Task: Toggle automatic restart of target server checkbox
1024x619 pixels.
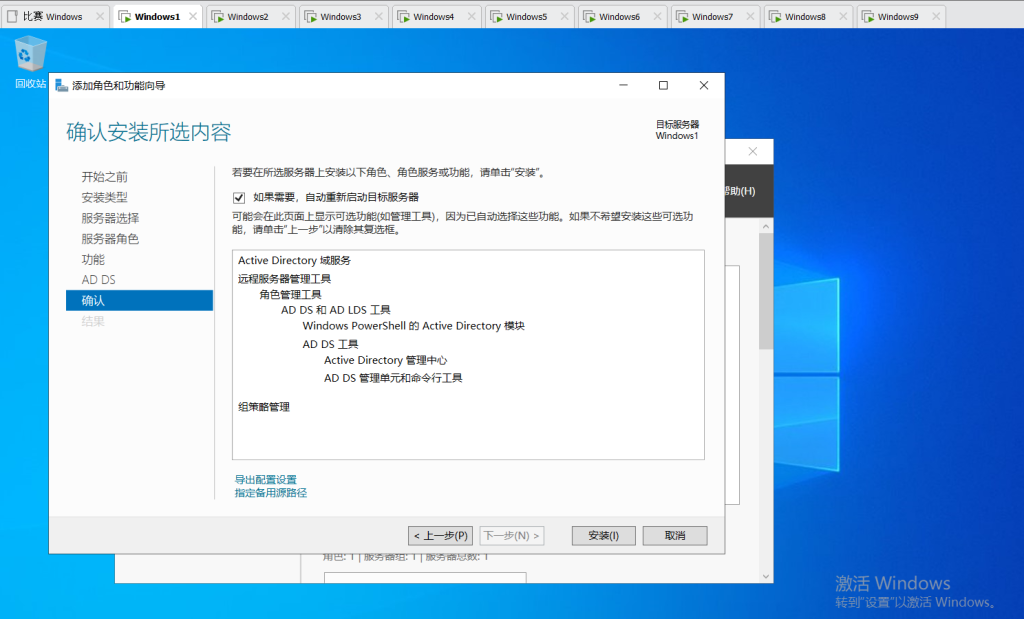Action: [239, 197]
